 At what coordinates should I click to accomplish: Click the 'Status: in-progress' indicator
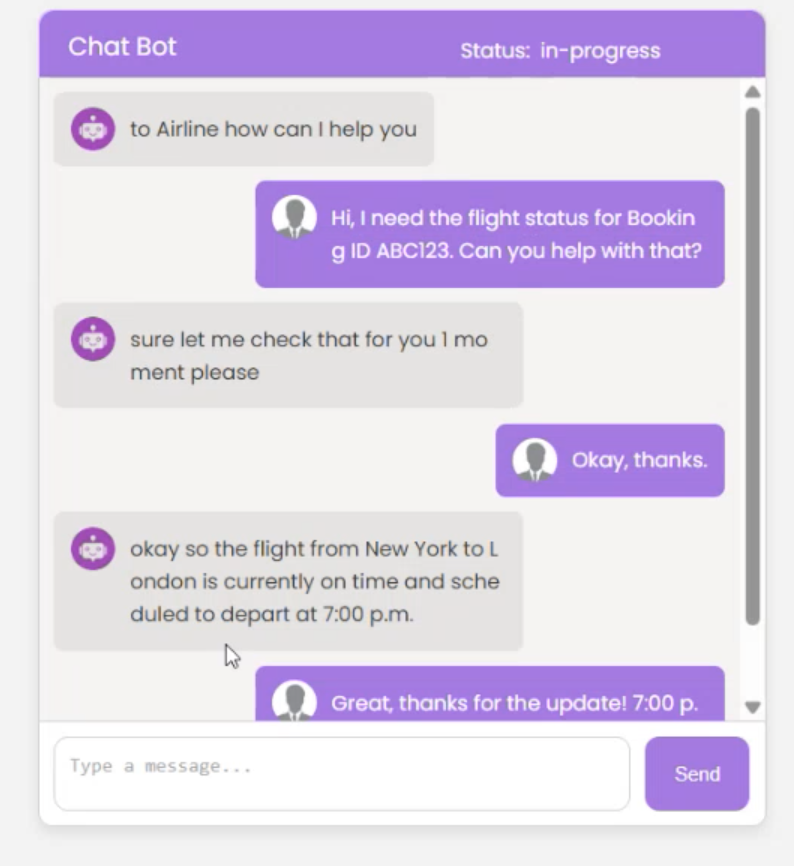(x=560, y=51)
